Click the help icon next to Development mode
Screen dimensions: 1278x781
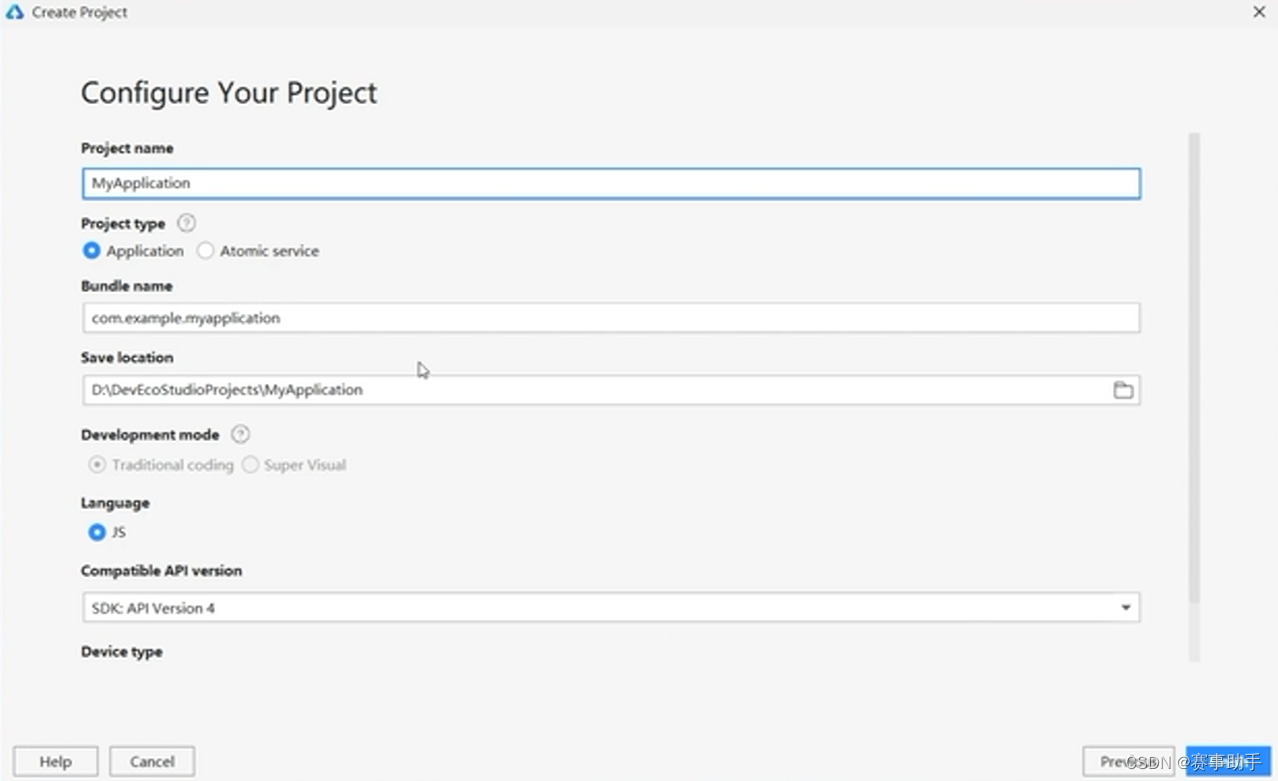(x=240, y=434)
